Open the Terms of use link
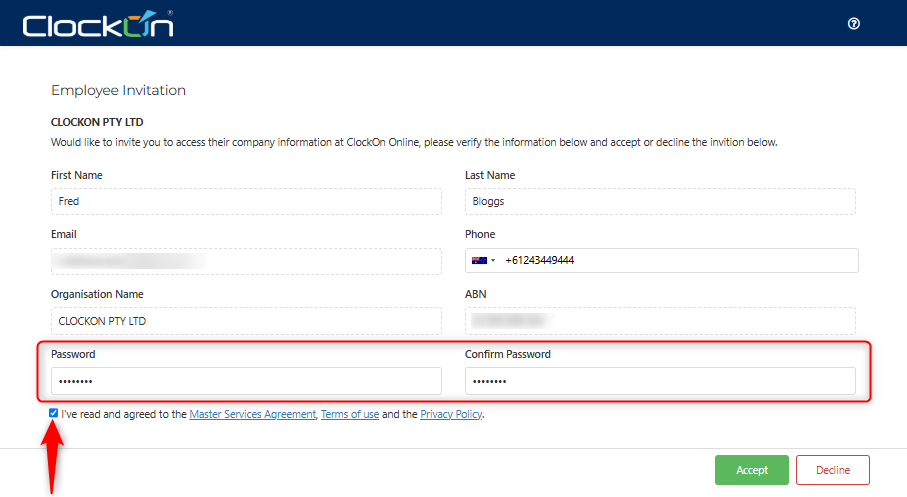Image resolution: width=907 pixels, height=497 pixels. [x=349, y=414]
